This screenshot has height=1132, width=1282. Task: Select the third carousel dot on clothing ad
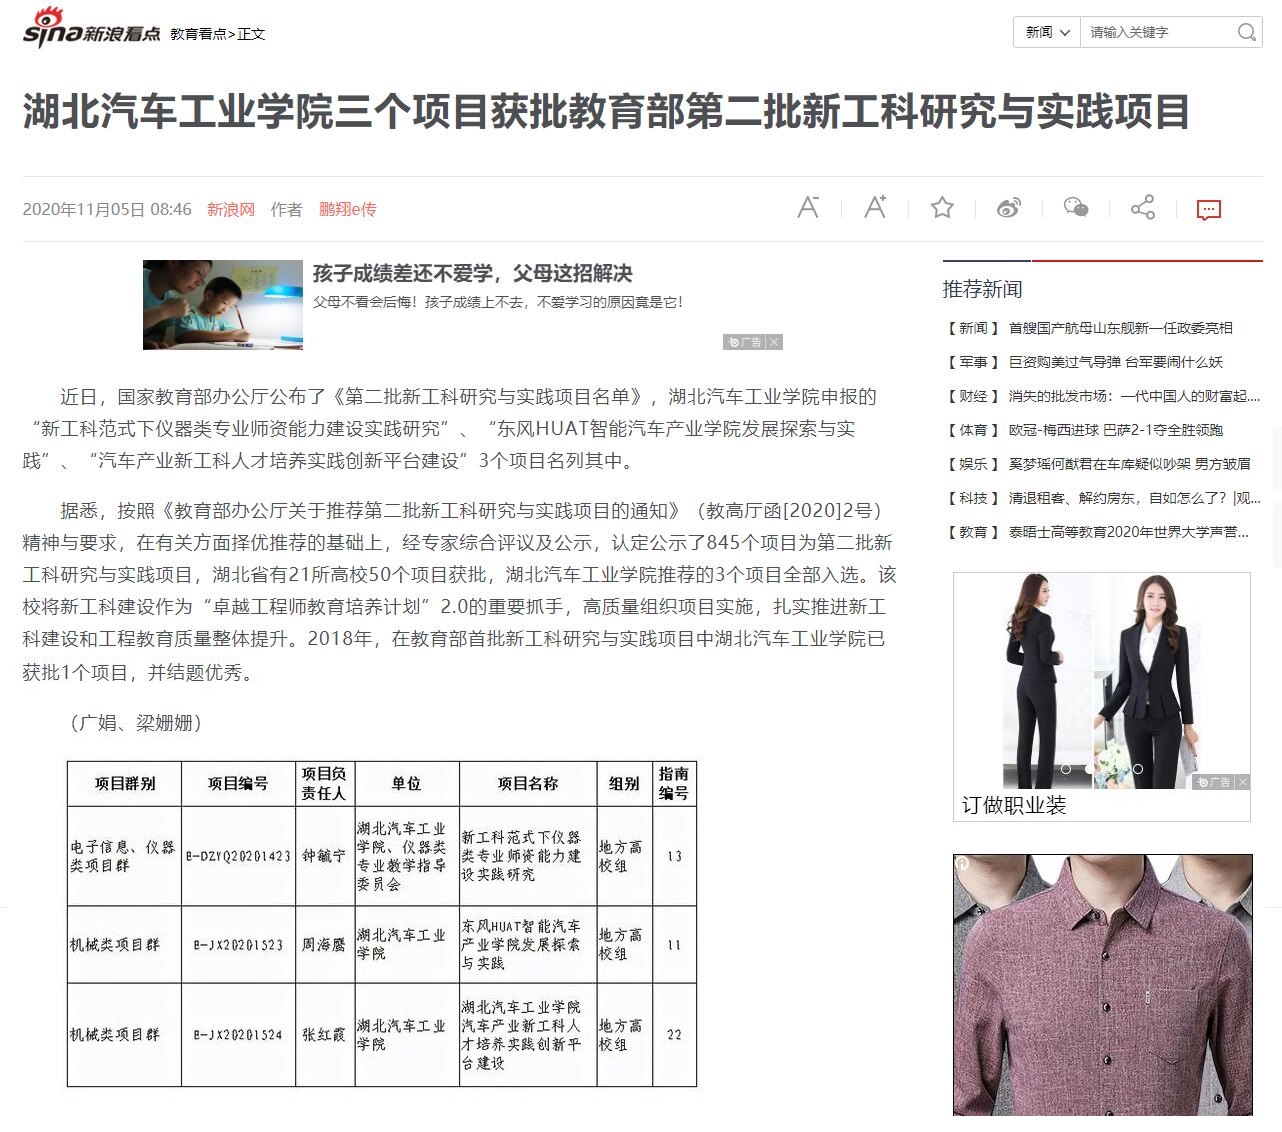(x=1137, y=769)
